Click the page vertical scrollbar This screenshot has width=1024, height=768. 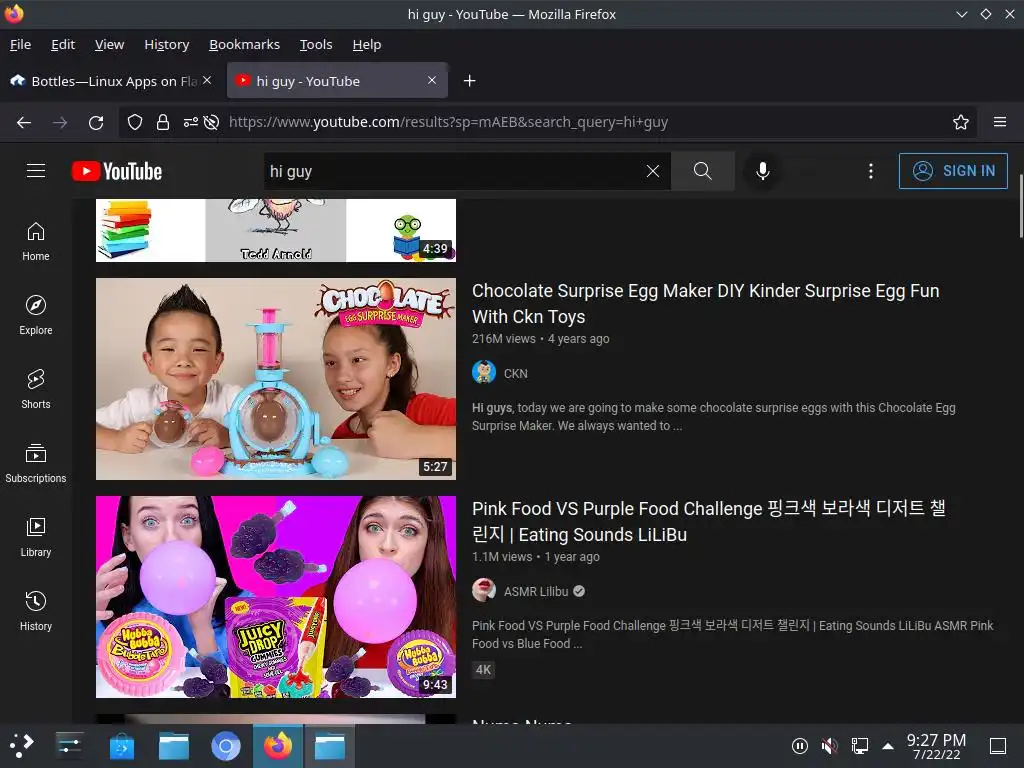coord(1021,208)
